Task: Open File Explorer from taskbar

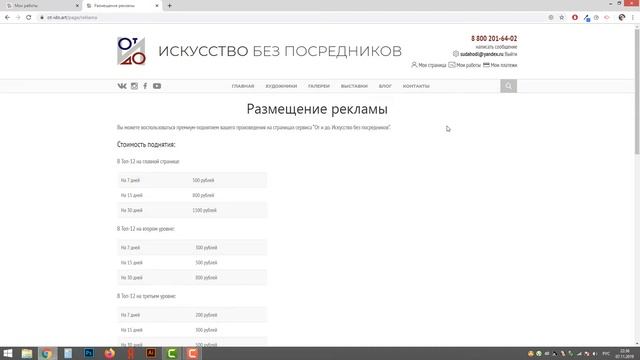Action: click(x=27, y=353)
